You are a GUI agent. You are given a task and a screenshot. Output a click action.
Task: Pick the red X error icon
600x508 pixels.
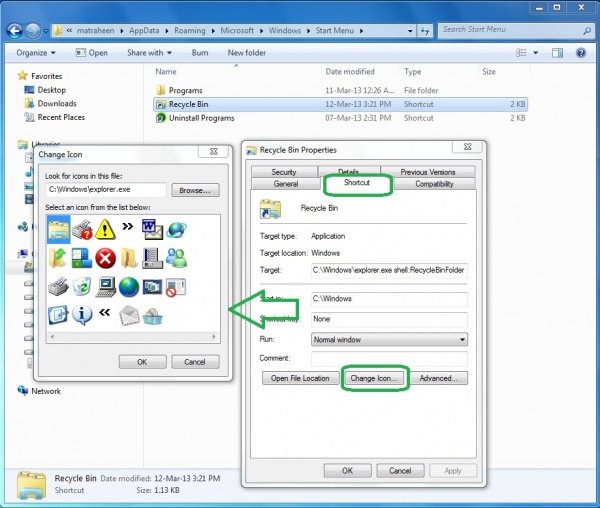(x=105, y=258)
